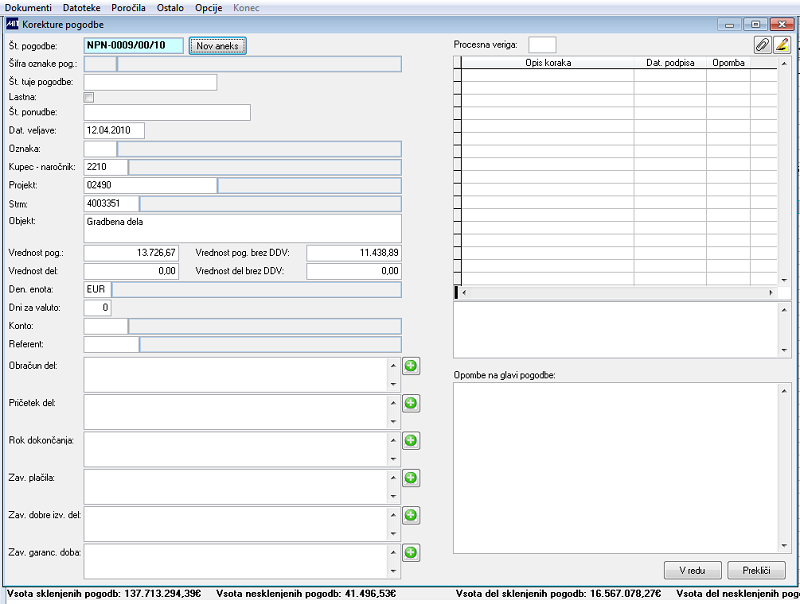Click the Opombe na glavi pogodbe text area
This screenshot has height=604, width=800.
tap(616, 468)
